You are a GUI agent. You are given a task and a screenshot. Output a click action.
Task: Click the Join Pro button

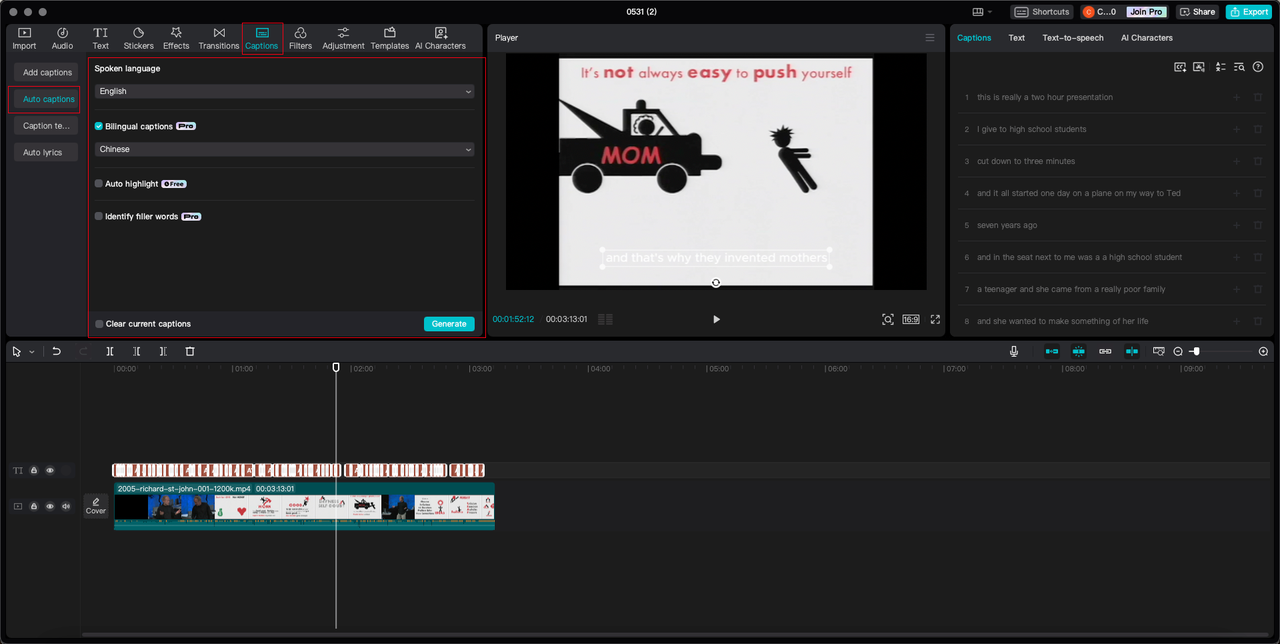click(x=1145, y=12)
